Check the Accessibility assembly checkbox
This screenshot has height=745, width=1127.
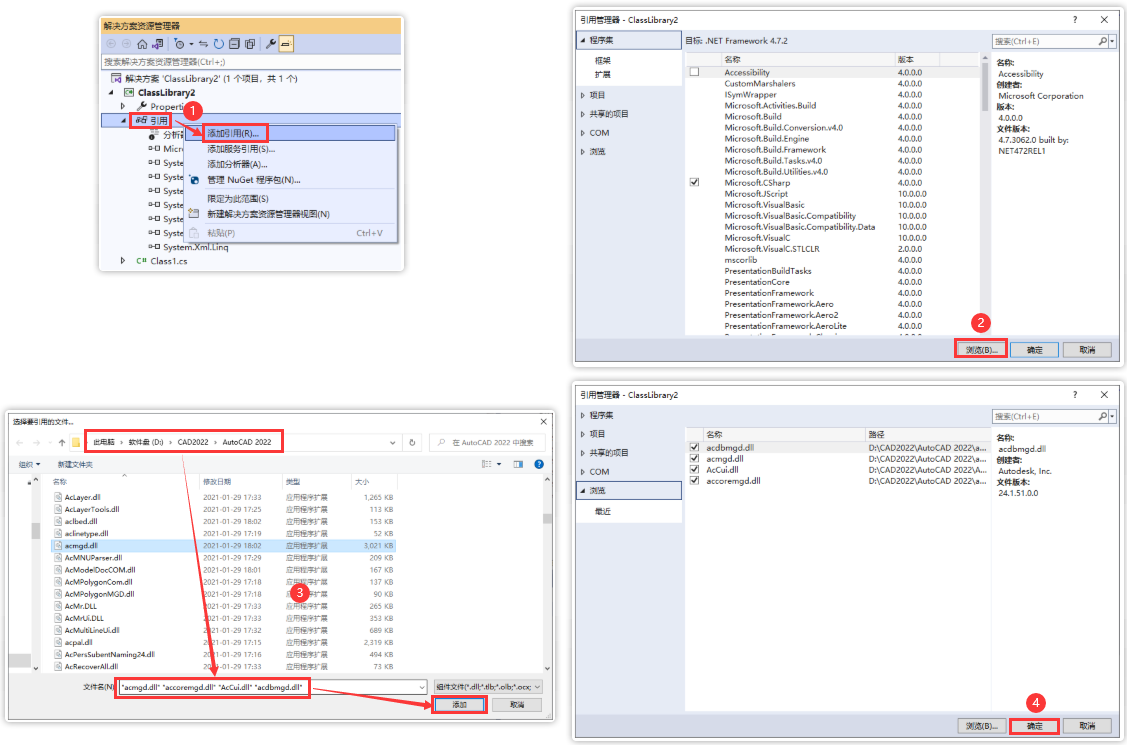694,72
